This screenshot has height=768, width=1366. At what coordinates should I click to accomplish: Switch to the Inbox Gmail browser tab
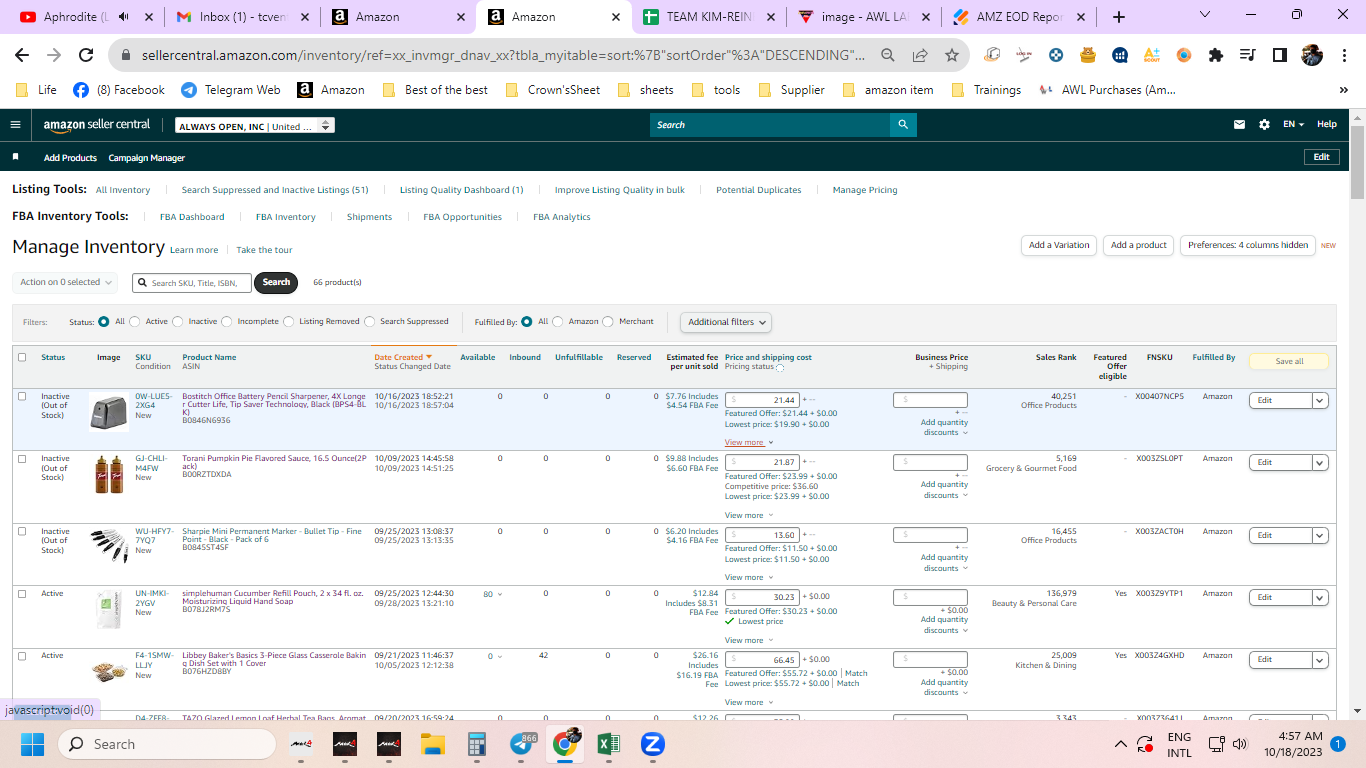242,17
